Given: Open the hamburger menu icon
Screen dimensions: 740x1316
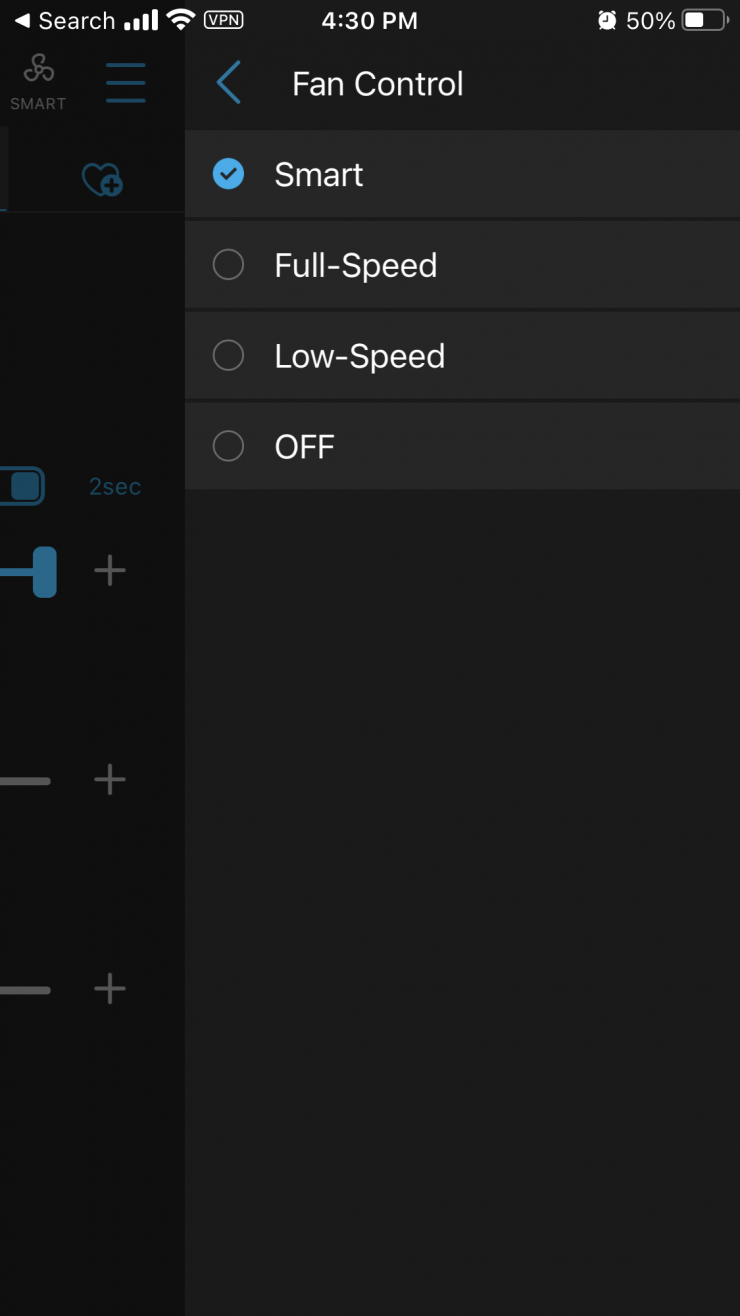Looking at the screenshot, I should coord(126,82).
